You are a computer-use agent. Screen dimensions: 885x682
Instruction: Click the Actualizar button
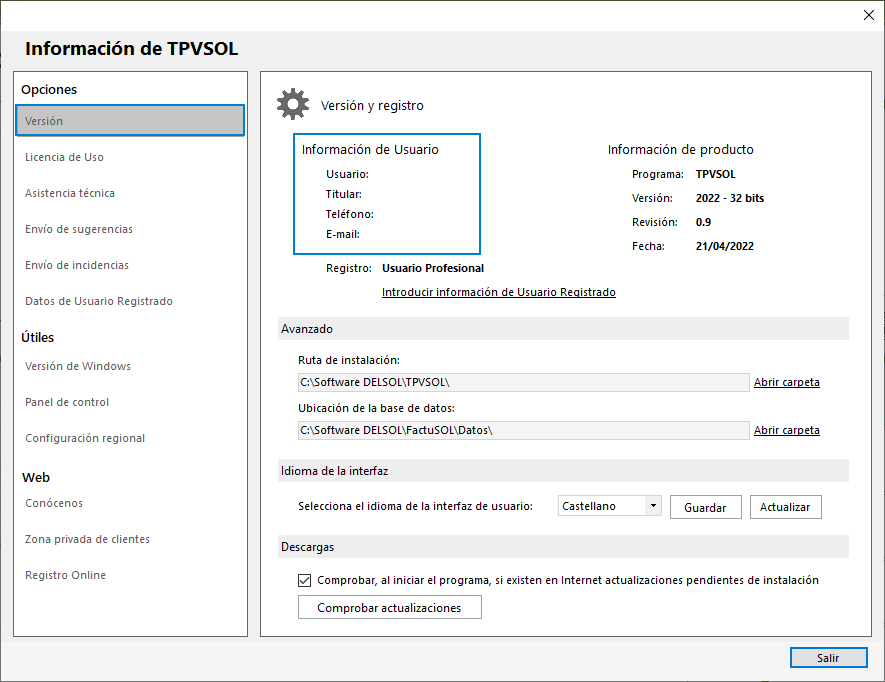(786, 507)
